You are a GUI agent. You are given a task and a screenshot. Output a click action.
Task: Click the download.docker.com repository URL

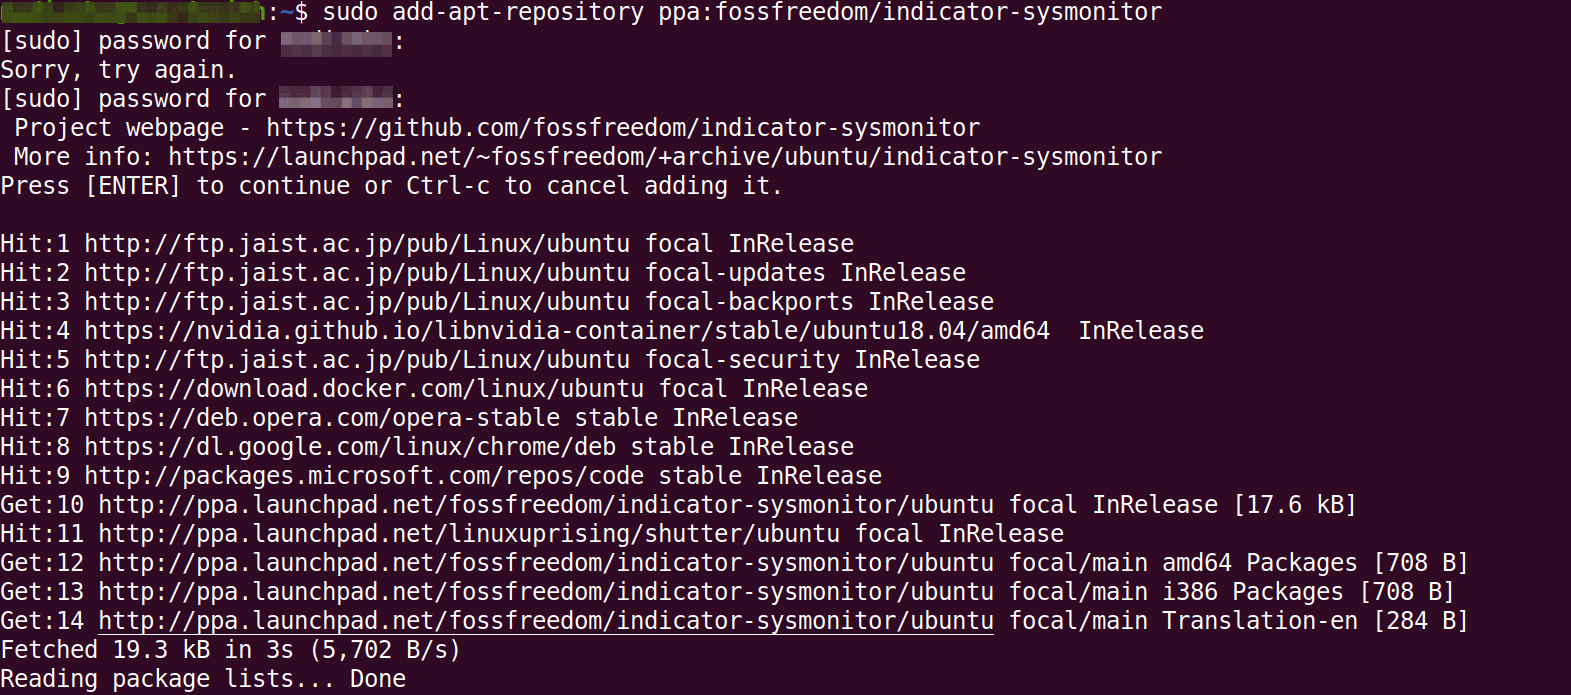364,389
